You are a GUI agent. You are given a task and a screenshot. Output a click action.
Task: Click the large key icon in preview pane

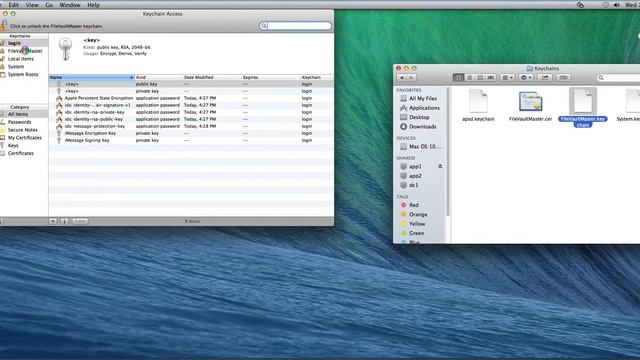point(65,49)
